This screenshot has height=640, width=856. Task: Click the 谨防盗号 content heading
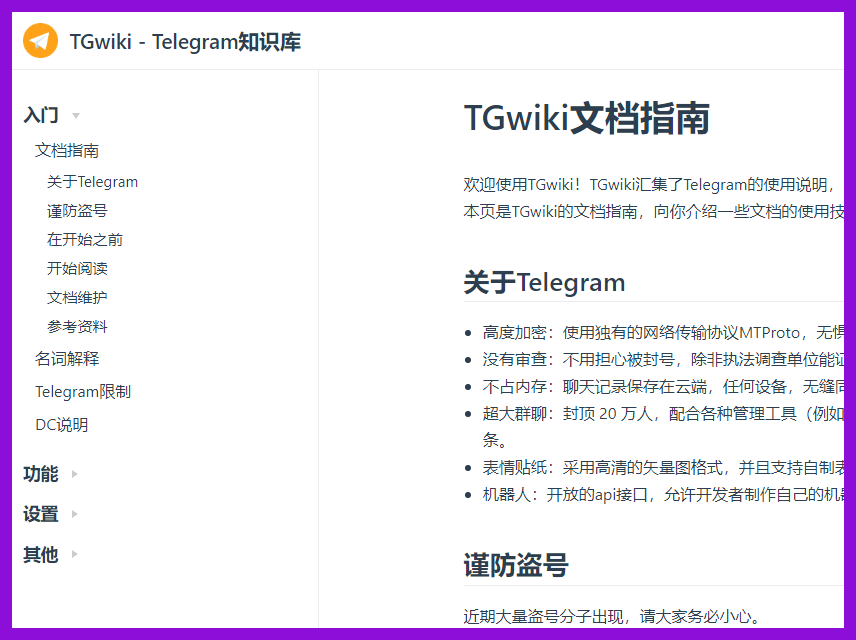516,565
